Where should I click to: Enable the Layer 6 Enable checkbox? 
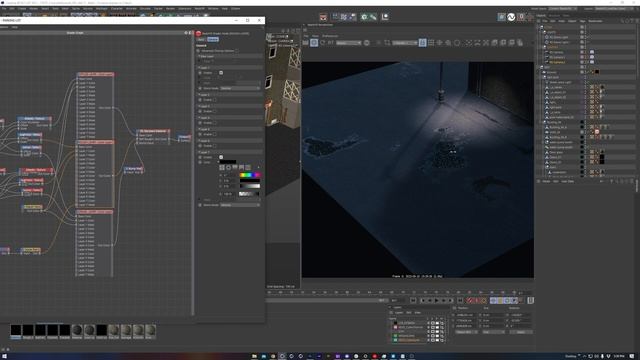tap(215, 146)
